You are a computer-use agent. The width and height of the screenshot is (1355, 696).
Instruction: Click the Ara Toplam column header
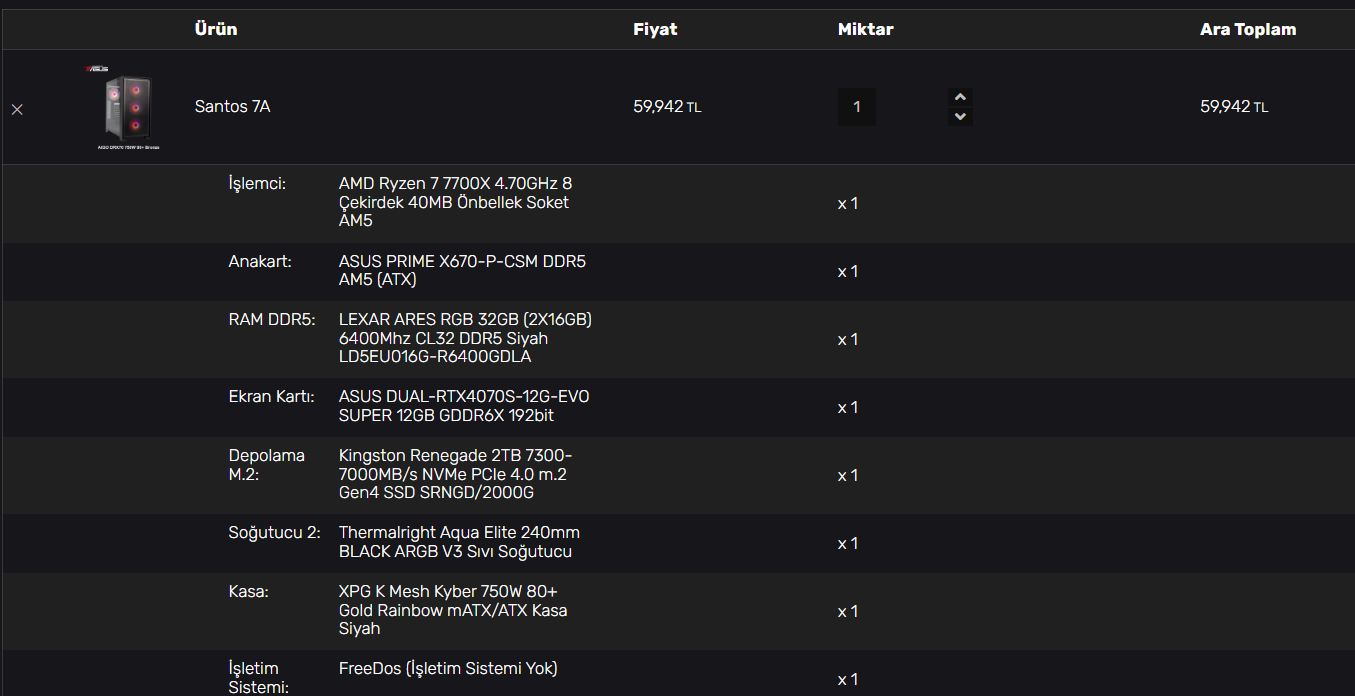[1247, 29]
